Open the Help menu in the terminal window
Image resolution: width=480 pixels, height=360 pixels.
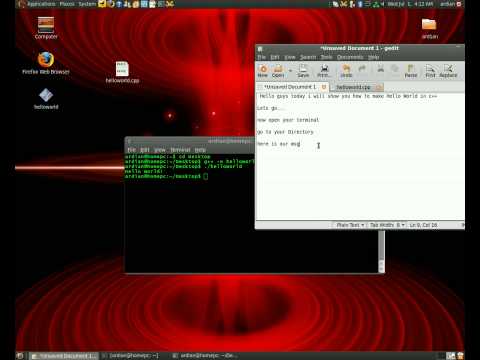click(x=200, y=150)
